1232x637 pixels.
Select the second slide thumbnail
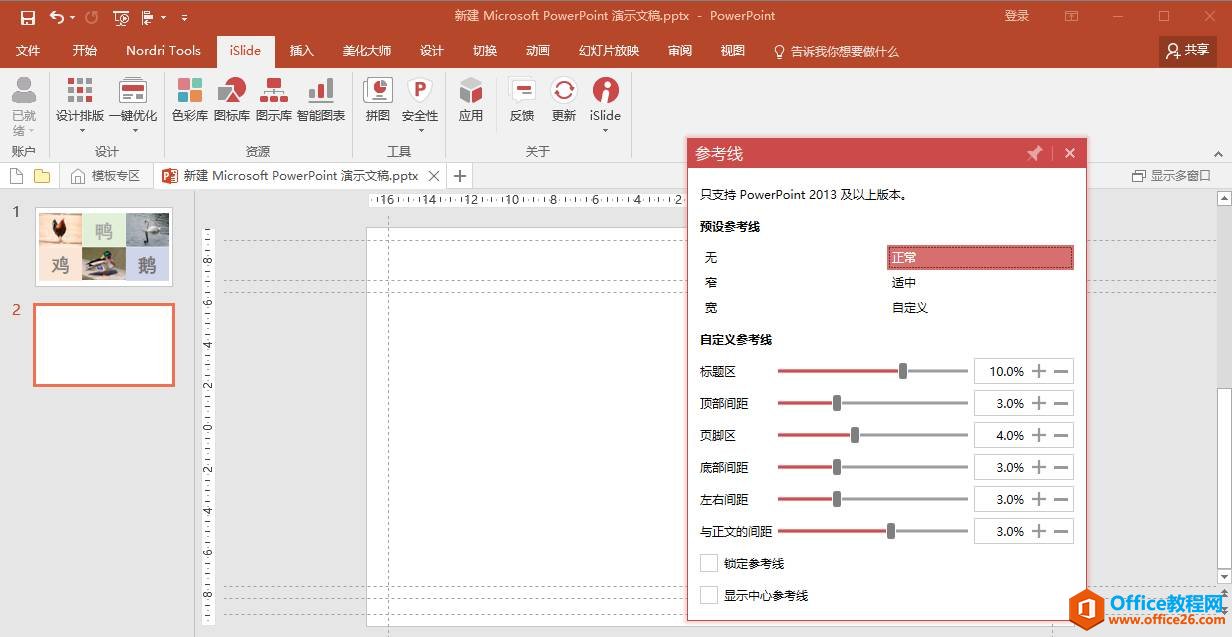point(104,344)
